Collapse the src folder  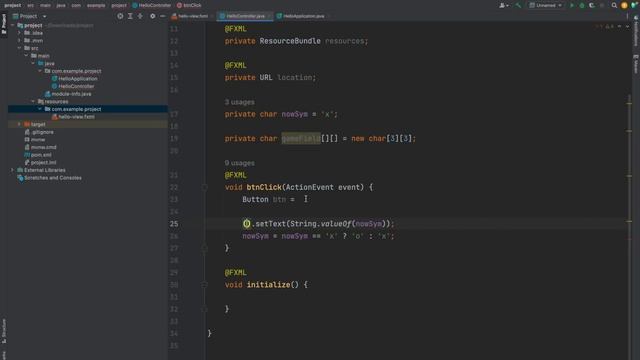[19, 48]
